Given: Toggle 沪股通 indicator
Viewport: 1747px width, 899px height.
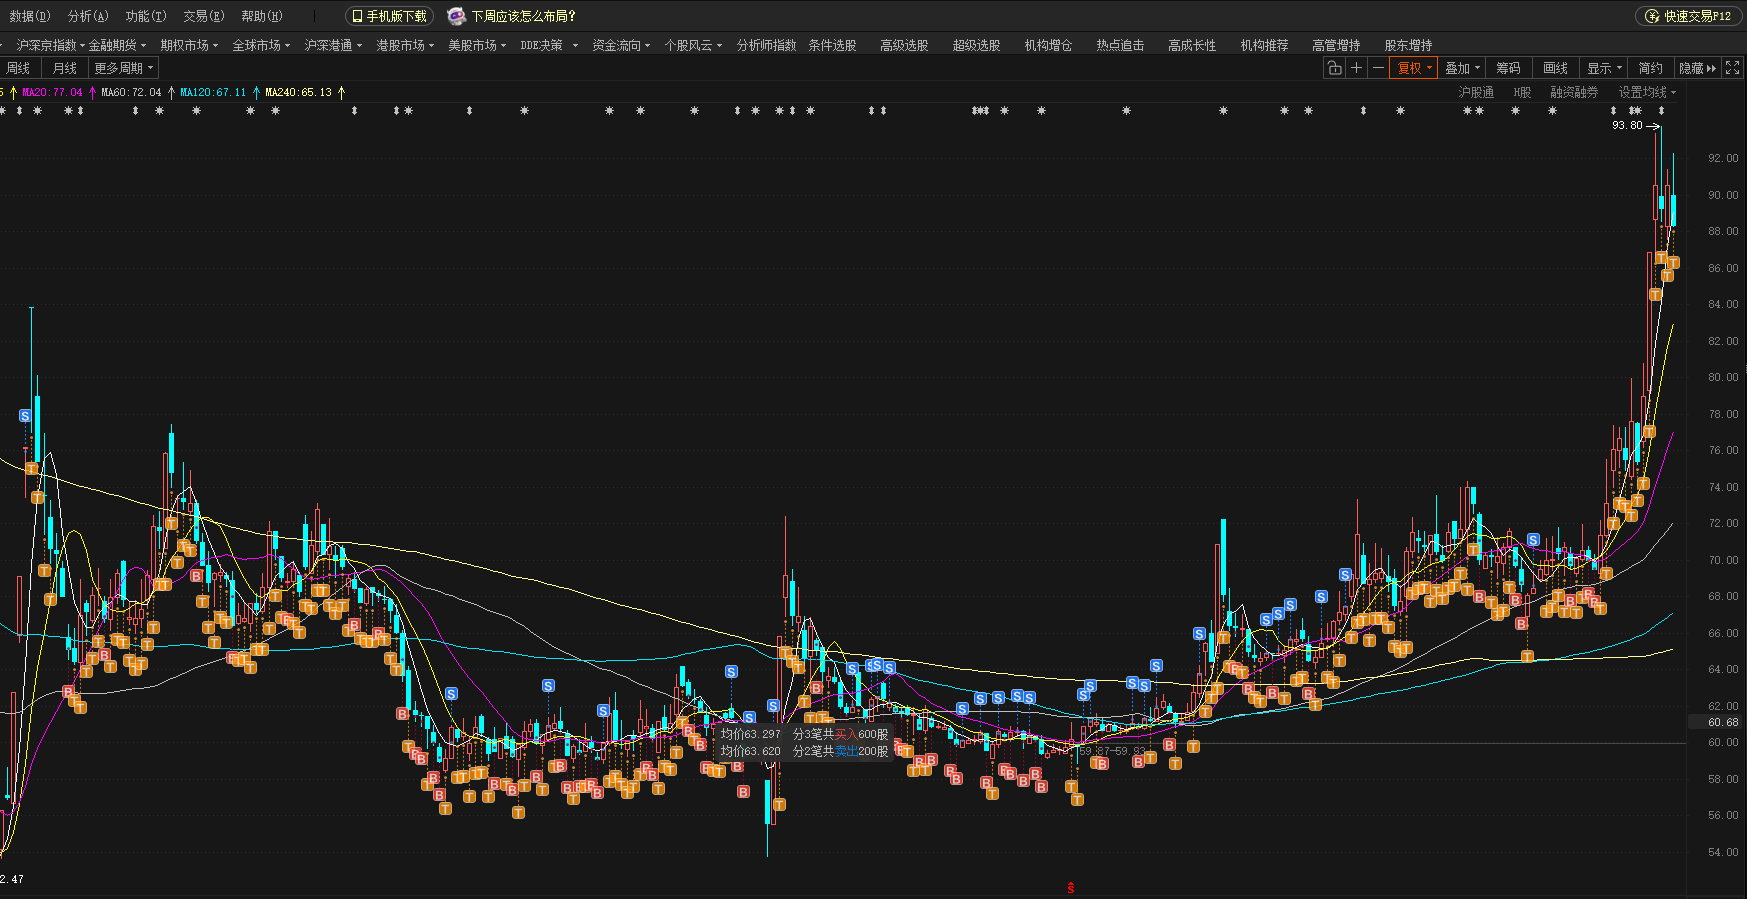Looking at the screenshot, I should pyautogui.click(x=1476, y=92).
